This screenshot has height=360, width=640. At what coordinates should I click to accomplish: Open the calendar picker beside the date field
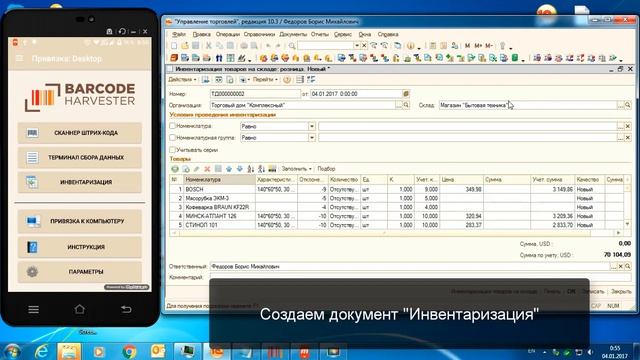pyautogui.click(x=406, y=94)
